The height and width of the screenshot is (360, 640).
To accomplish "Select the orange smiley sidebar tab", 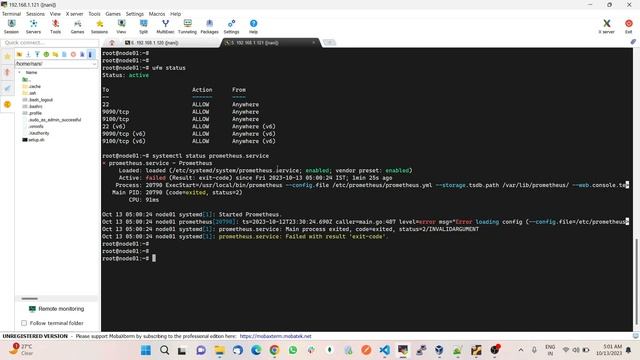I will point(7,104).
